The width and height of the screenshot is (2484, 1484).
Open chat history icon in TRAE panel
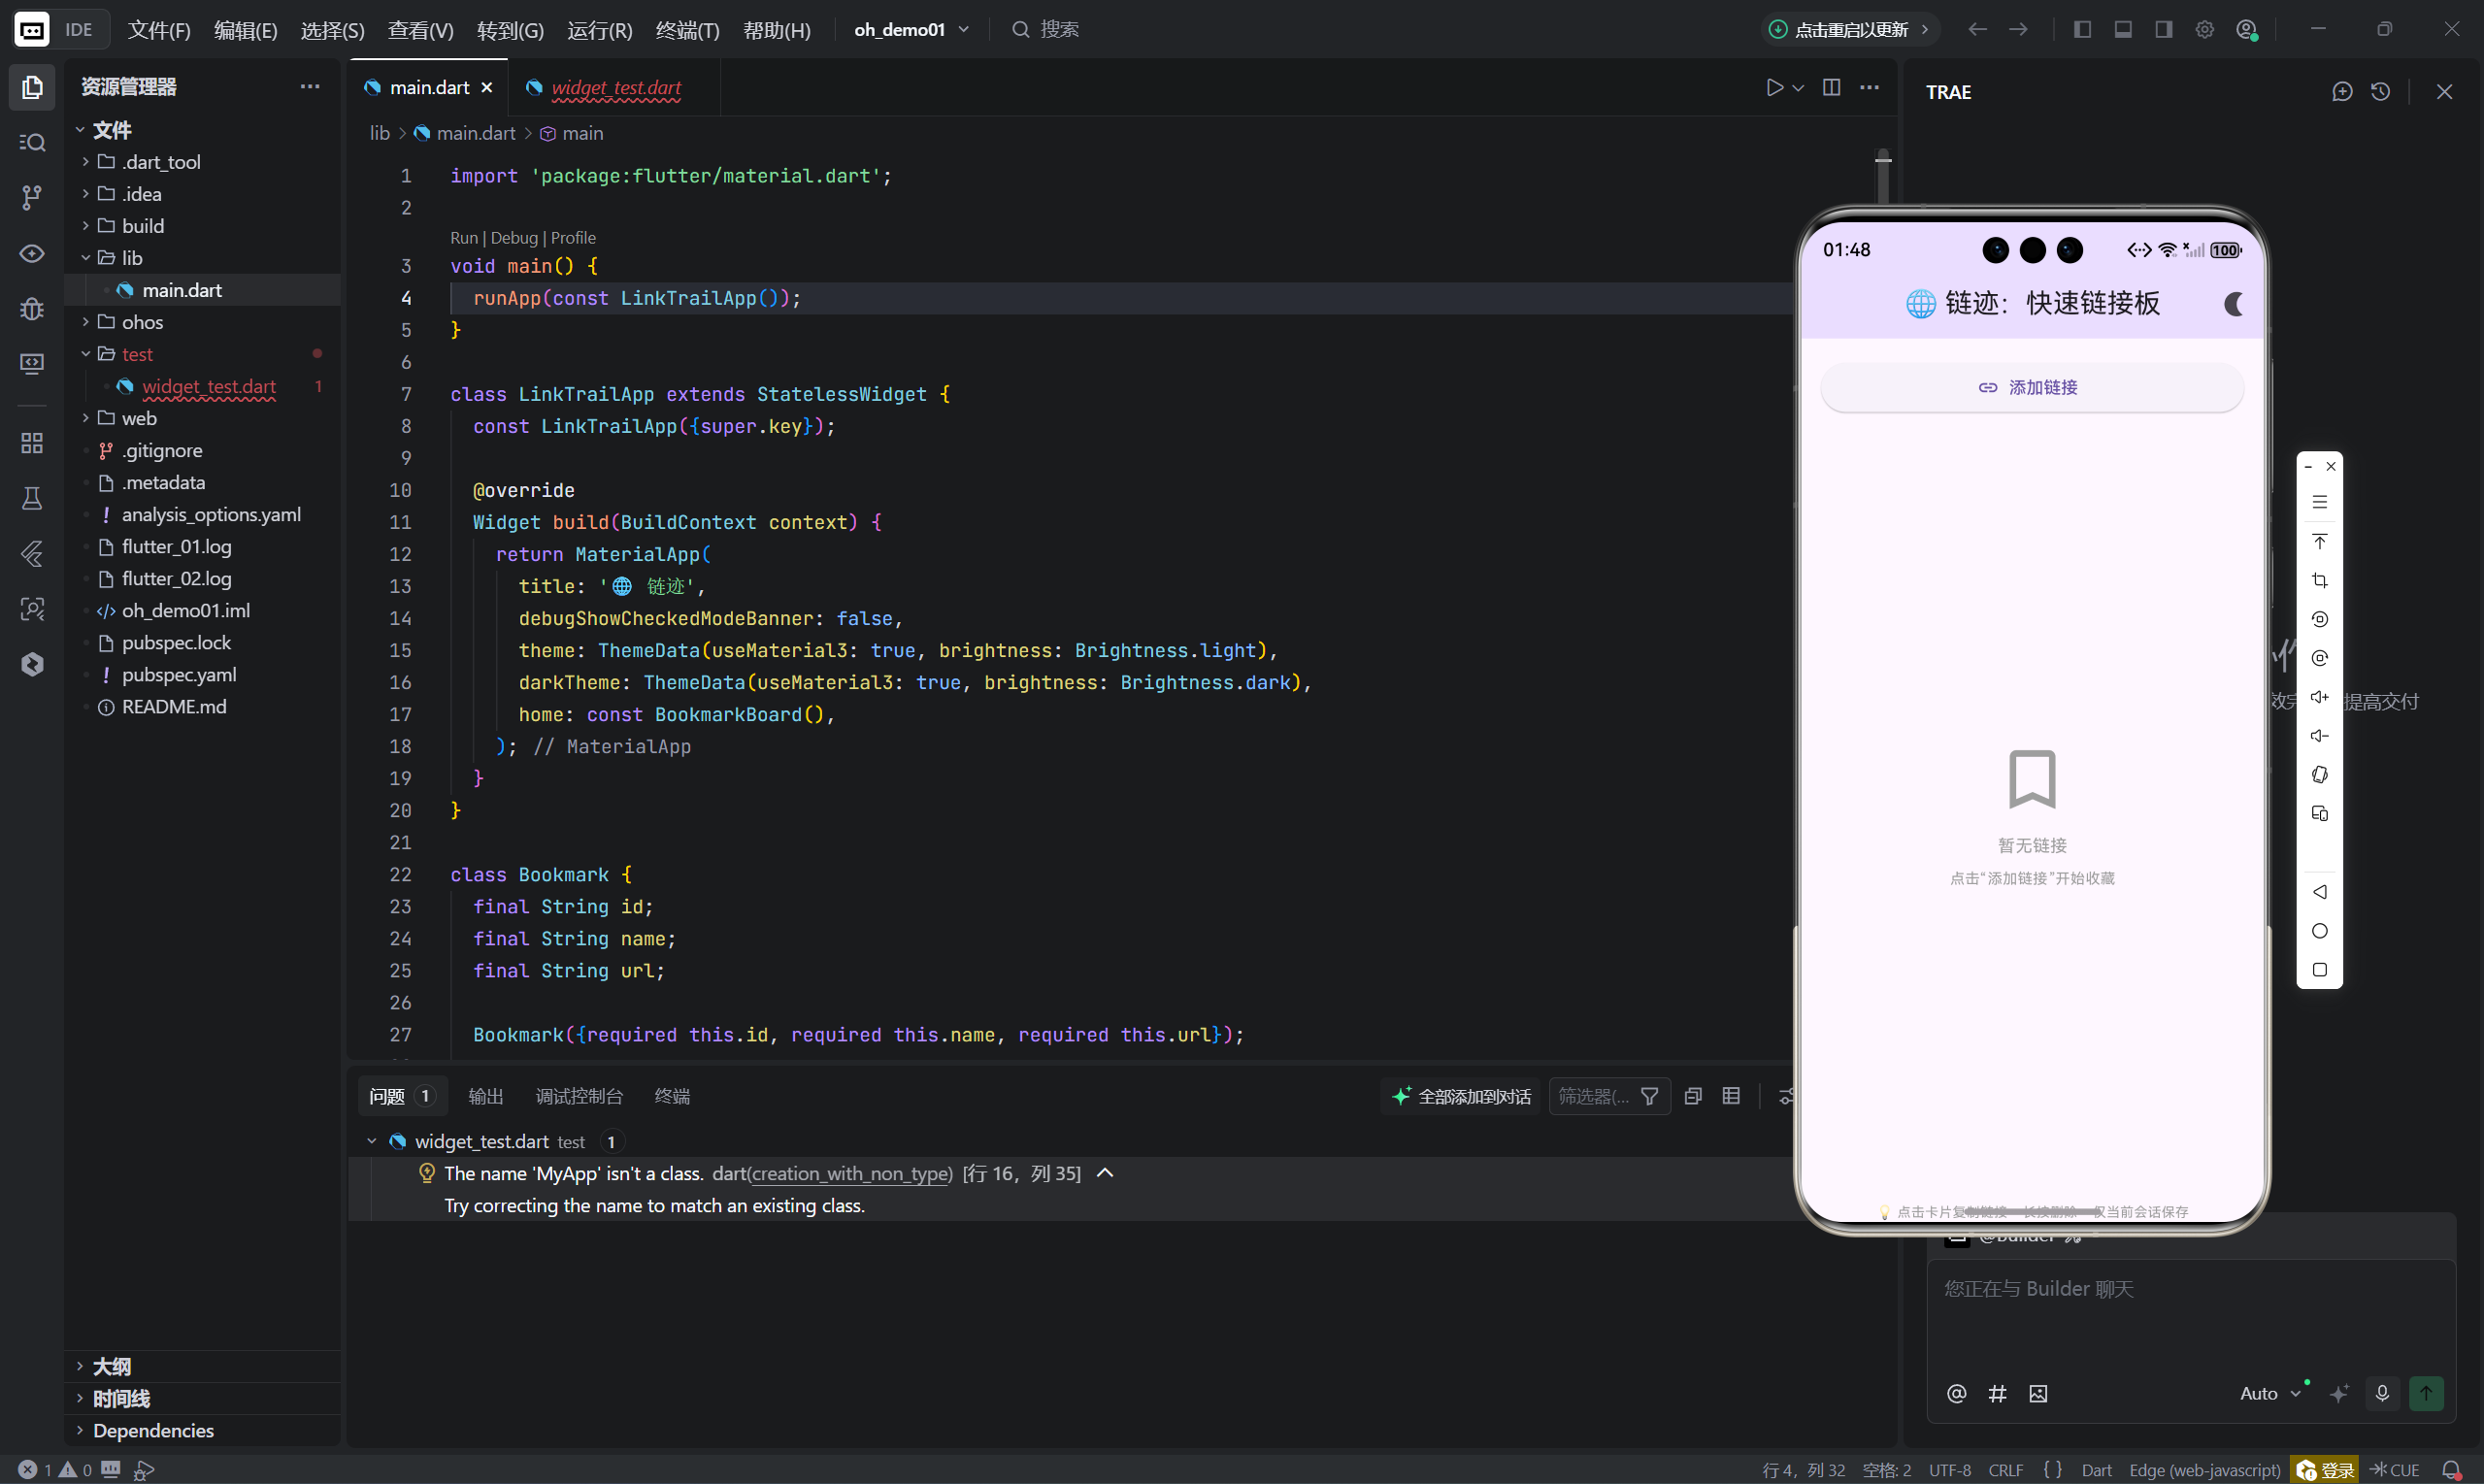pyautogui.click(x=2381, y=92)
